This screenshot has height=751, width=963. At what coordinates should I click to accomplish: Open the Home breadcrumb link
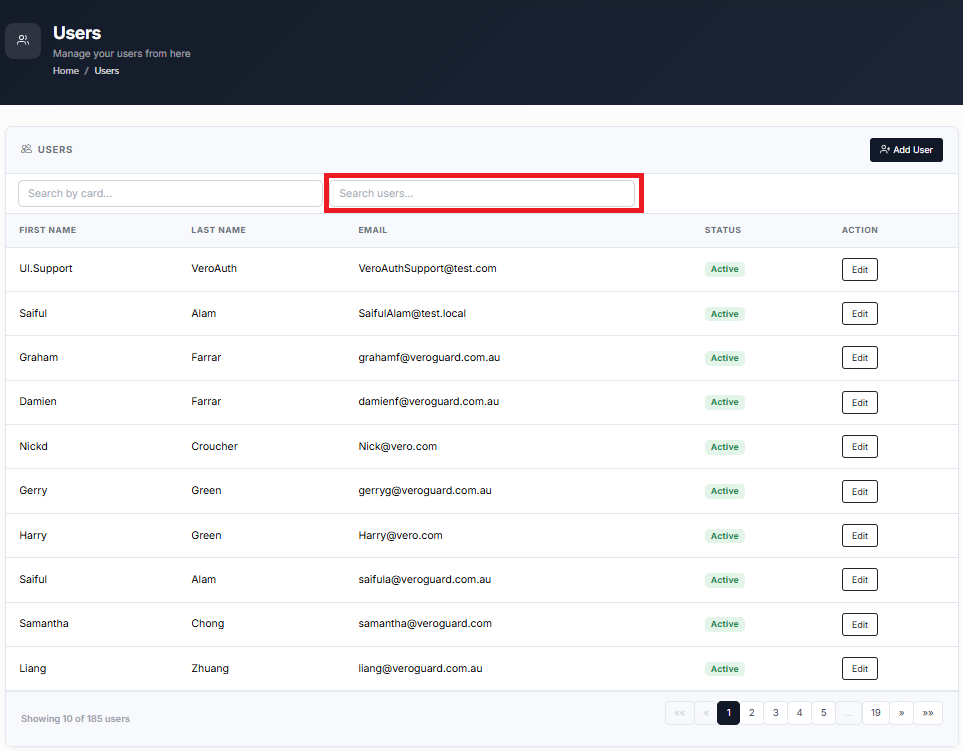tap(66, 71)
